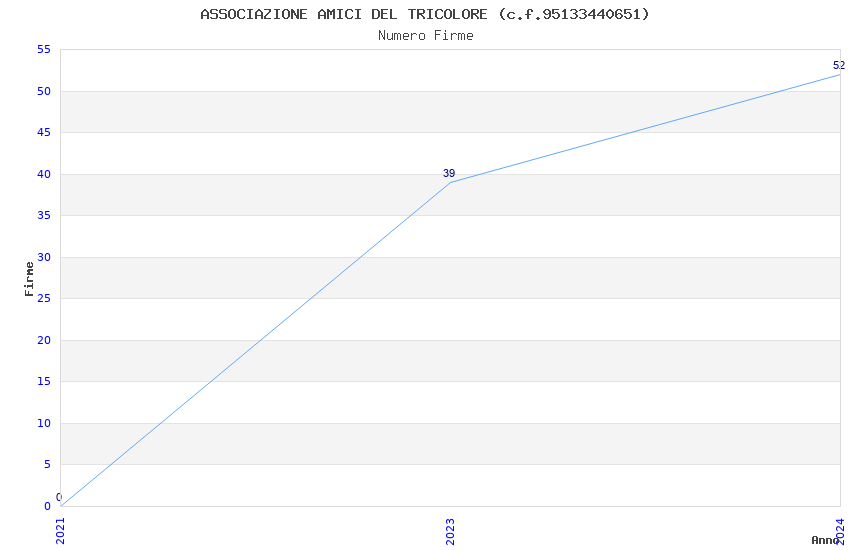Select the data label 52 at 2024
The image size is (850, 550).
point(839,66)
